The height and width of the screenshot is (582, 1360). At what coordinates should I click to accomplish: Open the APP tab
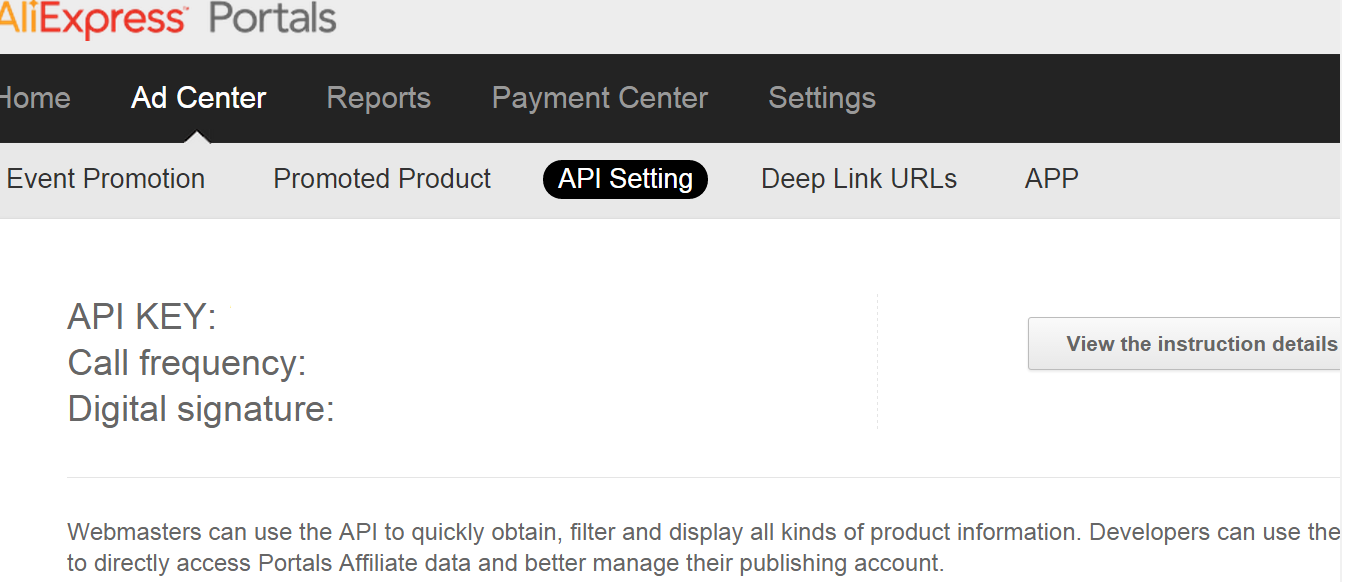pos(1052,179)
